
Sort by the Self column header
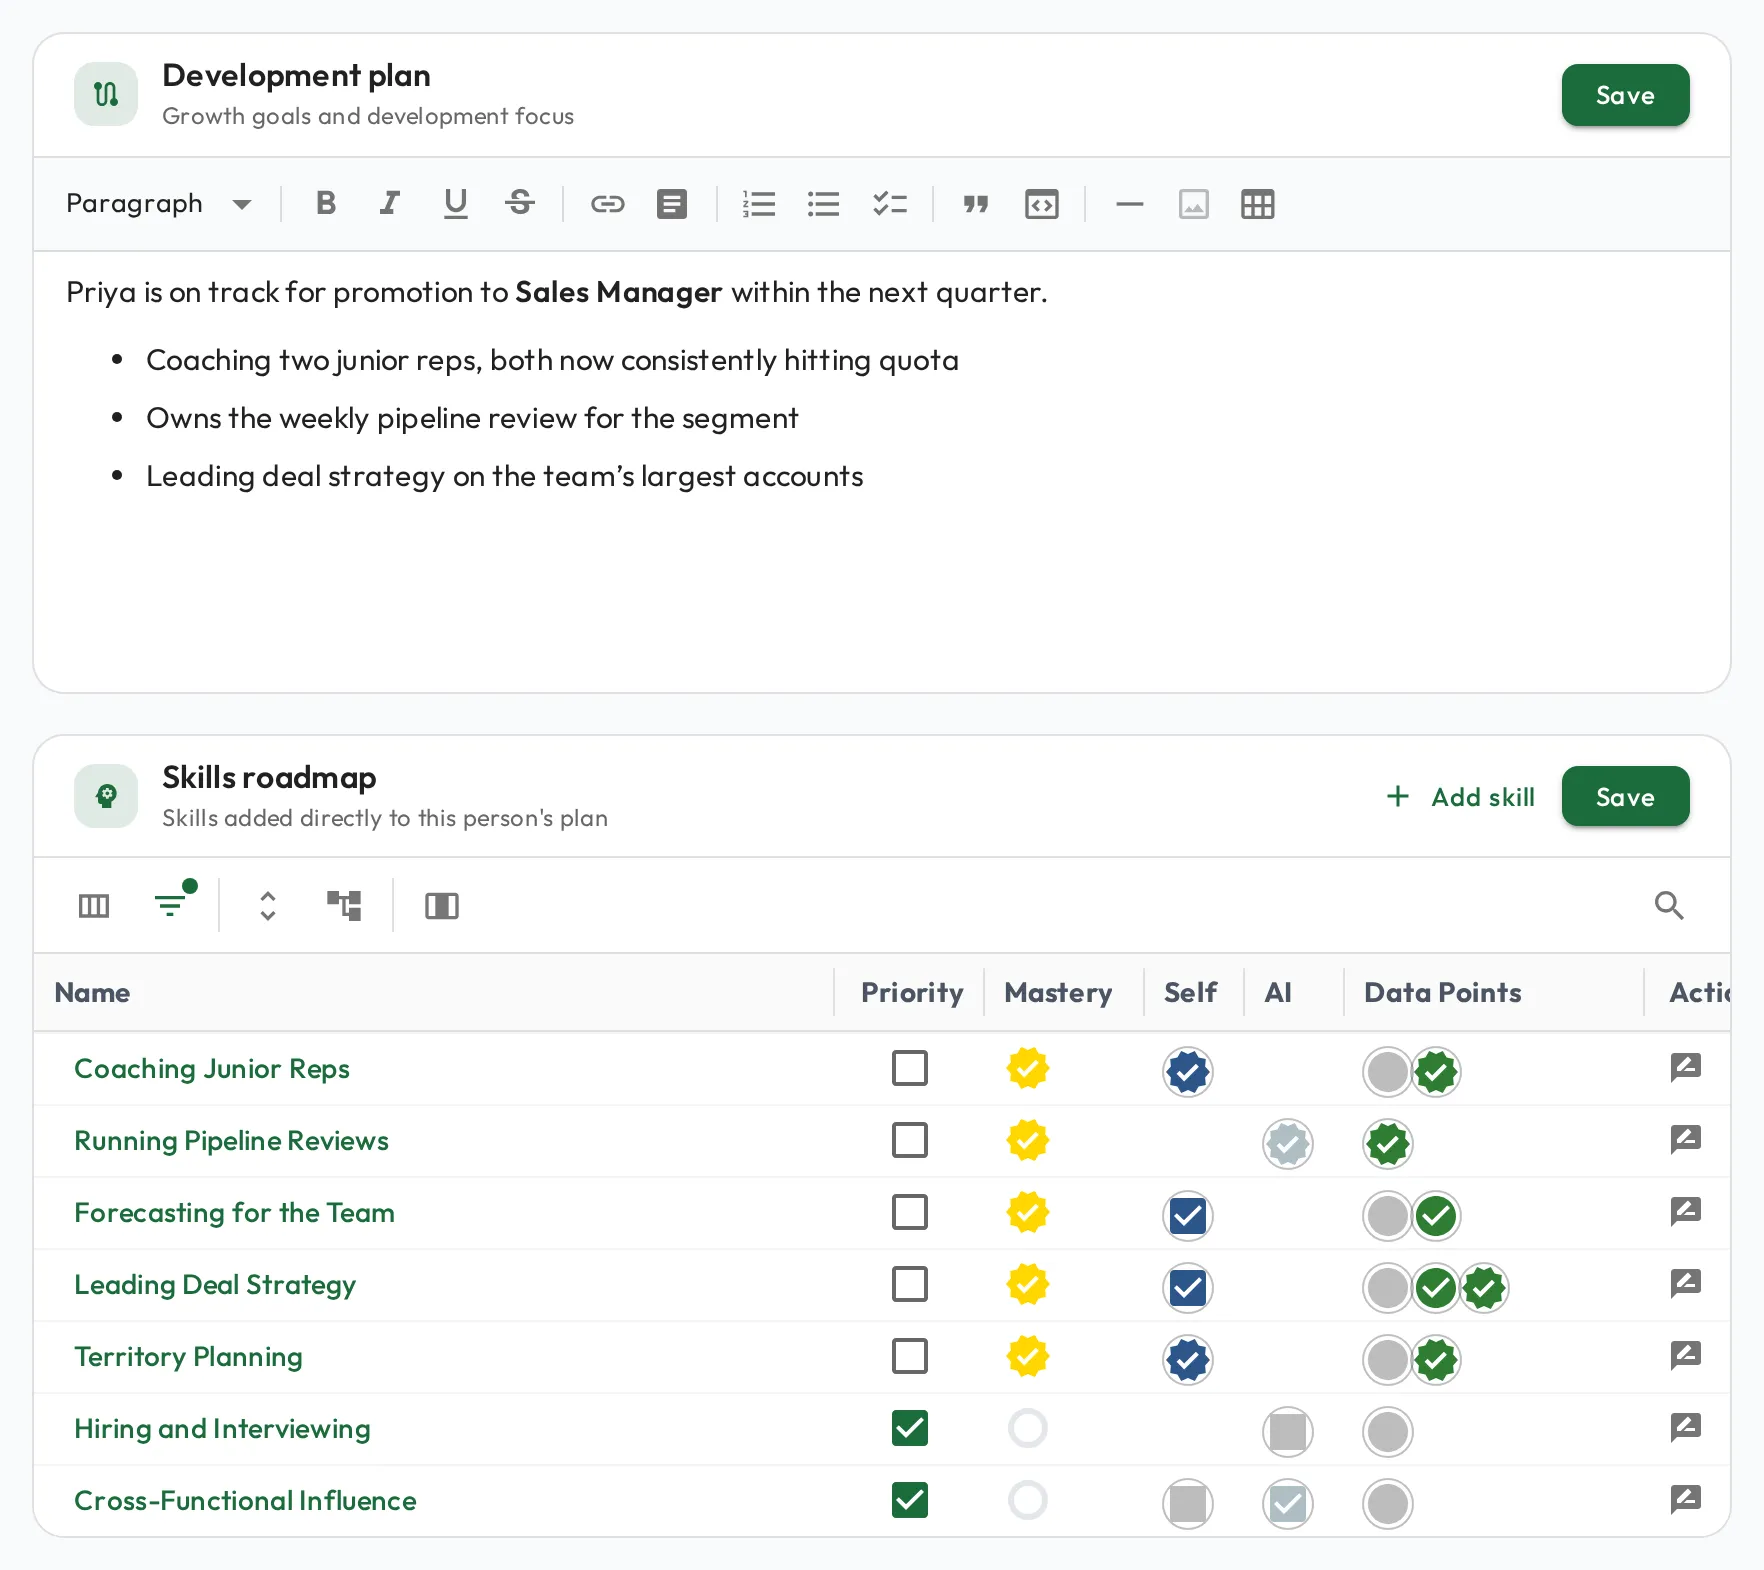pyautogui.click(x=1190, y=993)
